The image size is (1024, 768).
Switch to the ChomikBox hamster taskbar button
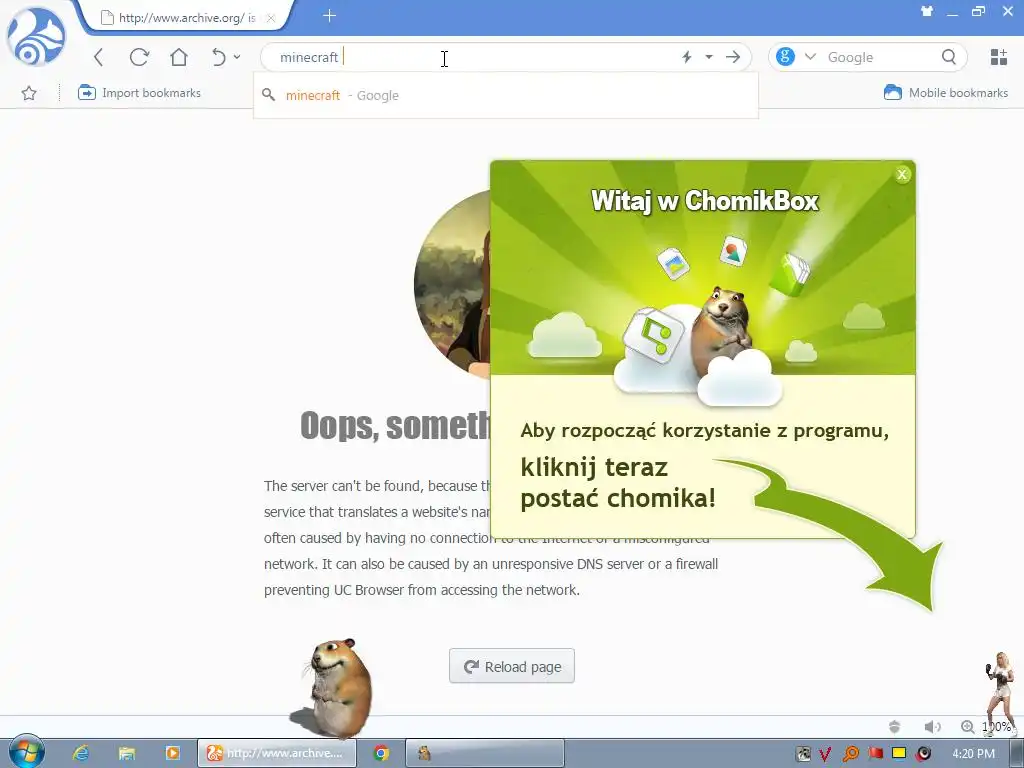pyautogui.click(x=485, y=754)
